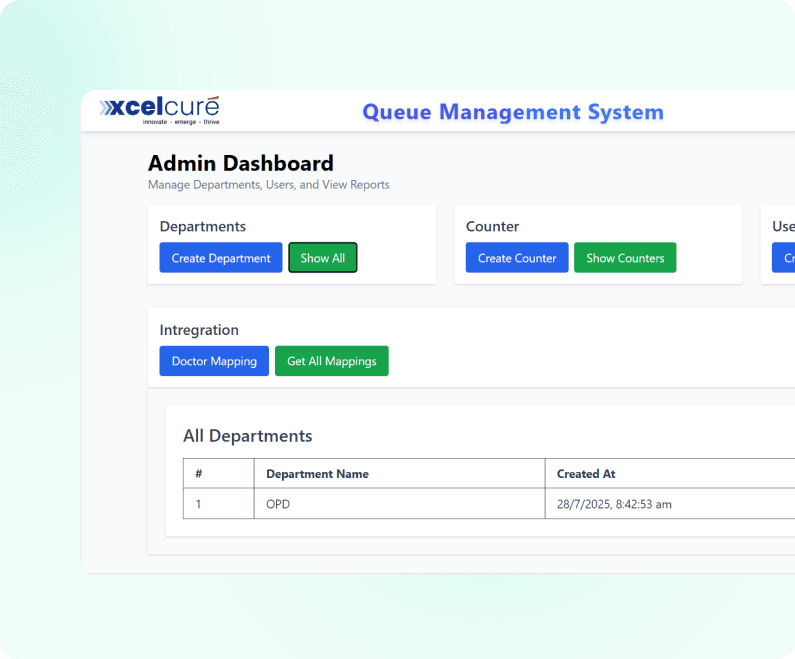Show all departments with Show All
This screenshot has width=795, height=659.
[323, 258]
